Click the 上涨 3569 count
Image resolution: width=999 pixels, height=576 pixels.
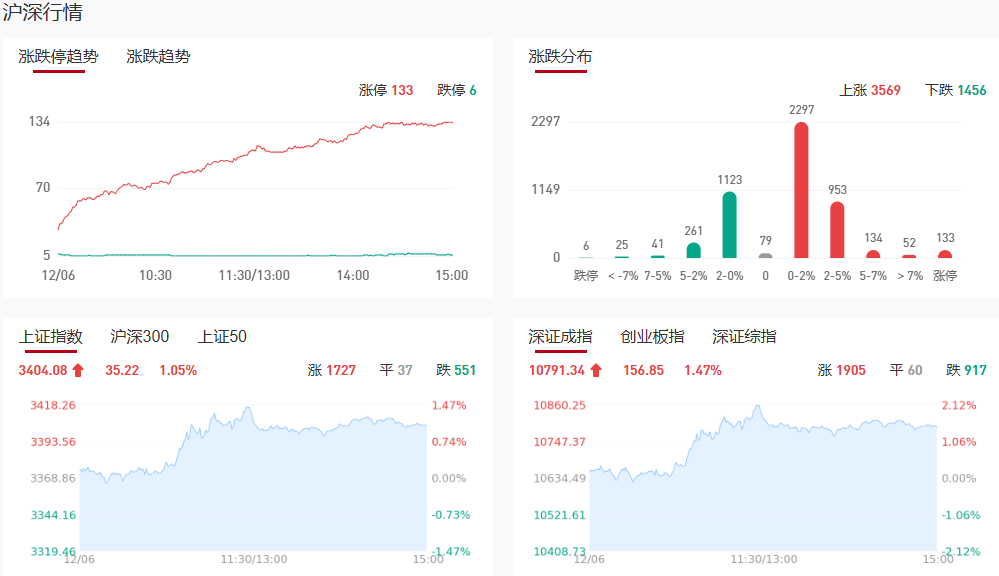pos(870,90)
